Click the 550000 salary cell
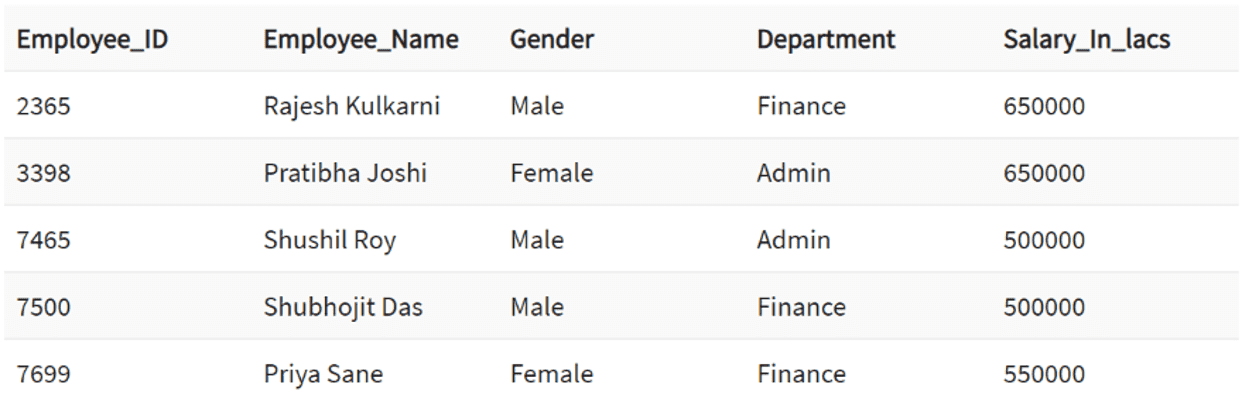The image size is (1259, 405). pyautogui.click(x=1044, y=375)
